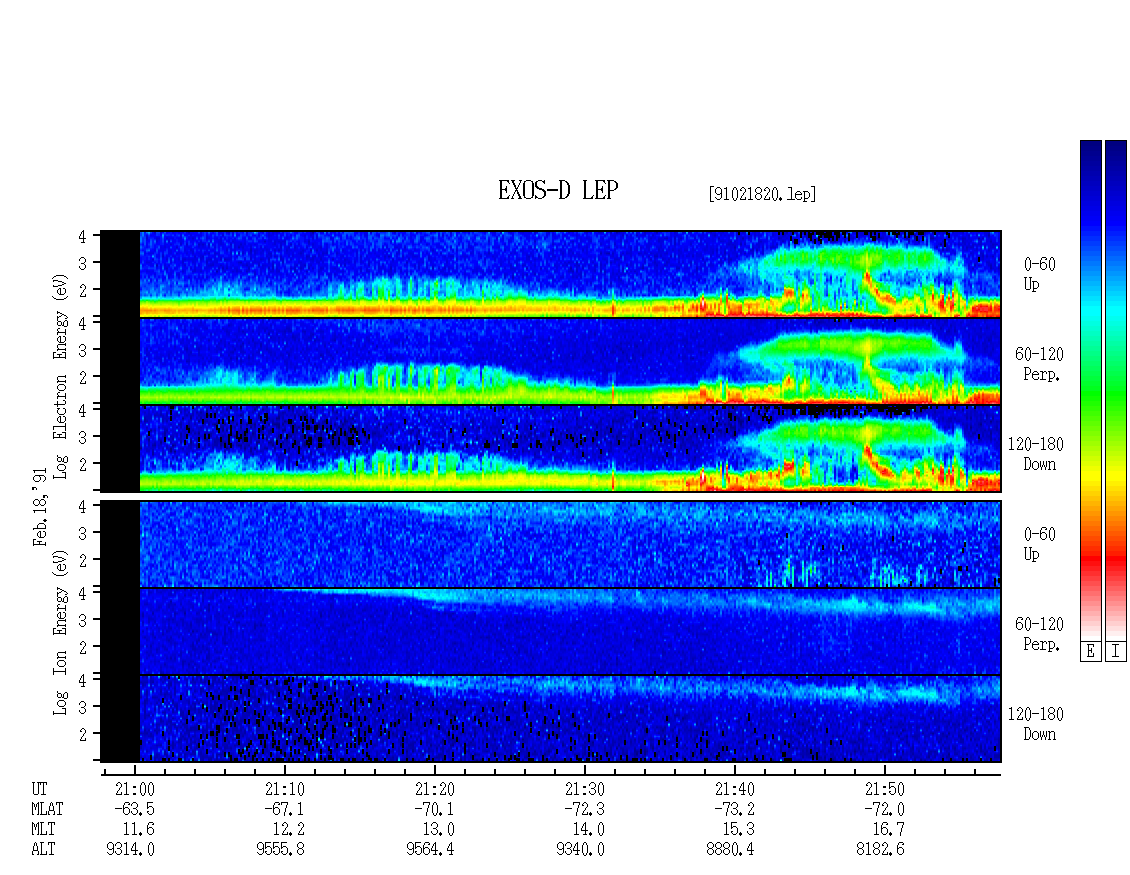Click the ALT value 8880.4
1130x875 pixels.
coord(730,850)
